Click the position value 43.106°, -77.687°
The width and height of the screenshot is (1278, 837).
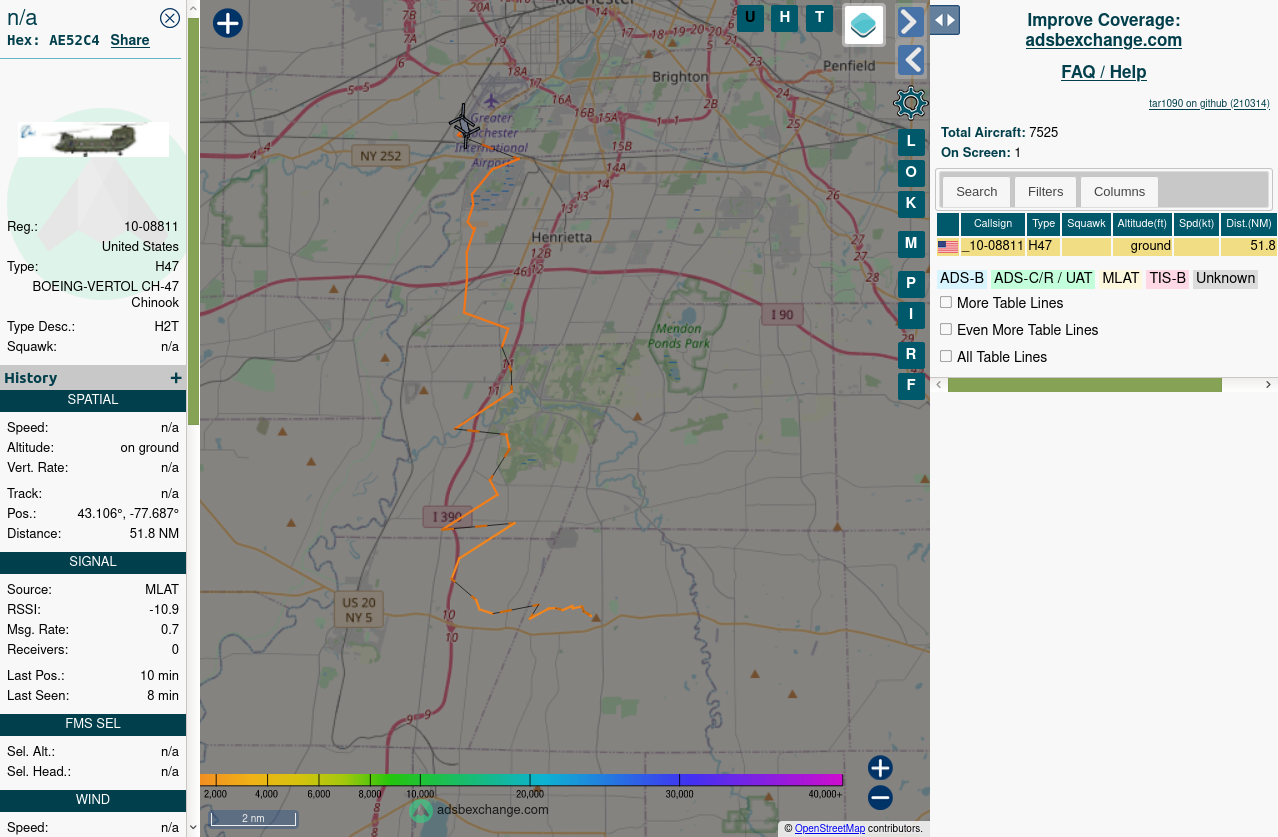tap(128, 514)
